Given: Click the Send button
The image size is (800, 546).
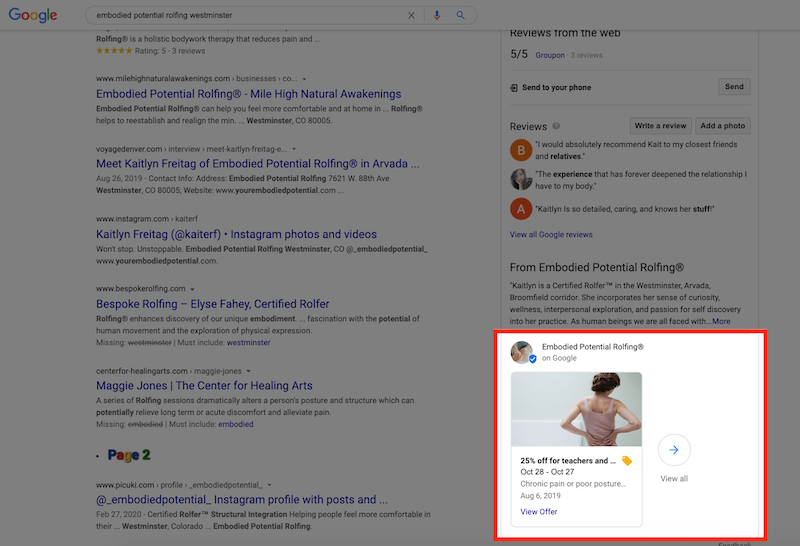Looking at the screenshot, I should tap(734, 87).
